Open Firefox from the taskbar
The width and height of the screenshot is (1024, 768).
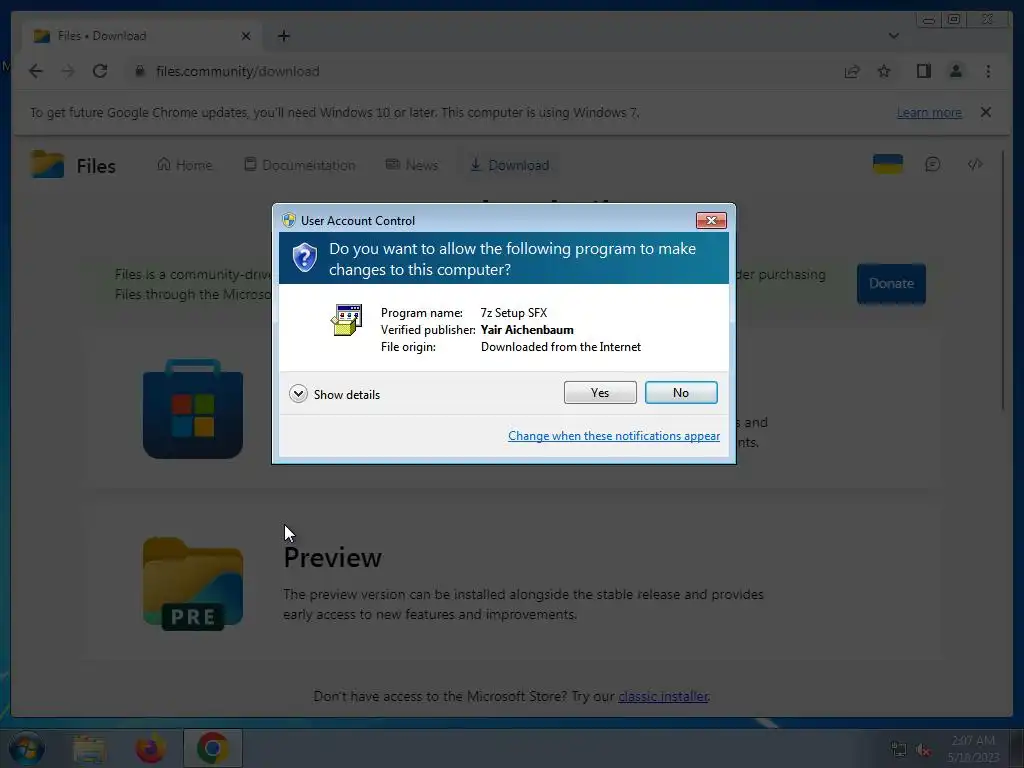click(x=150, y=748)
